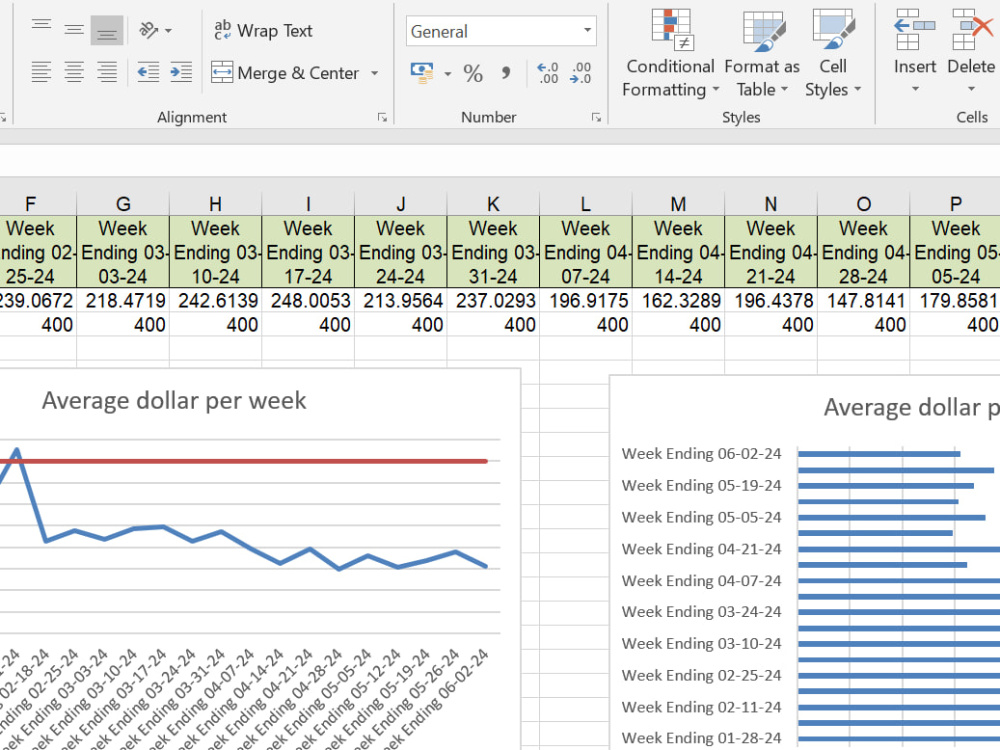Image resolution: width=1000 pixels, height=750 pixels.
Task: Select the bar chart title
Action: click(x=911, y=408)
